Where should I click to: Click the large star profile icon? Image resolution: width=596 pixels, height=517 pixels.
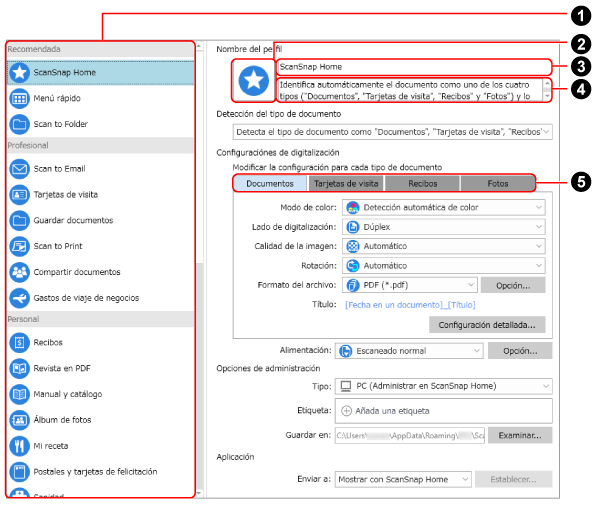click(253, 81)
